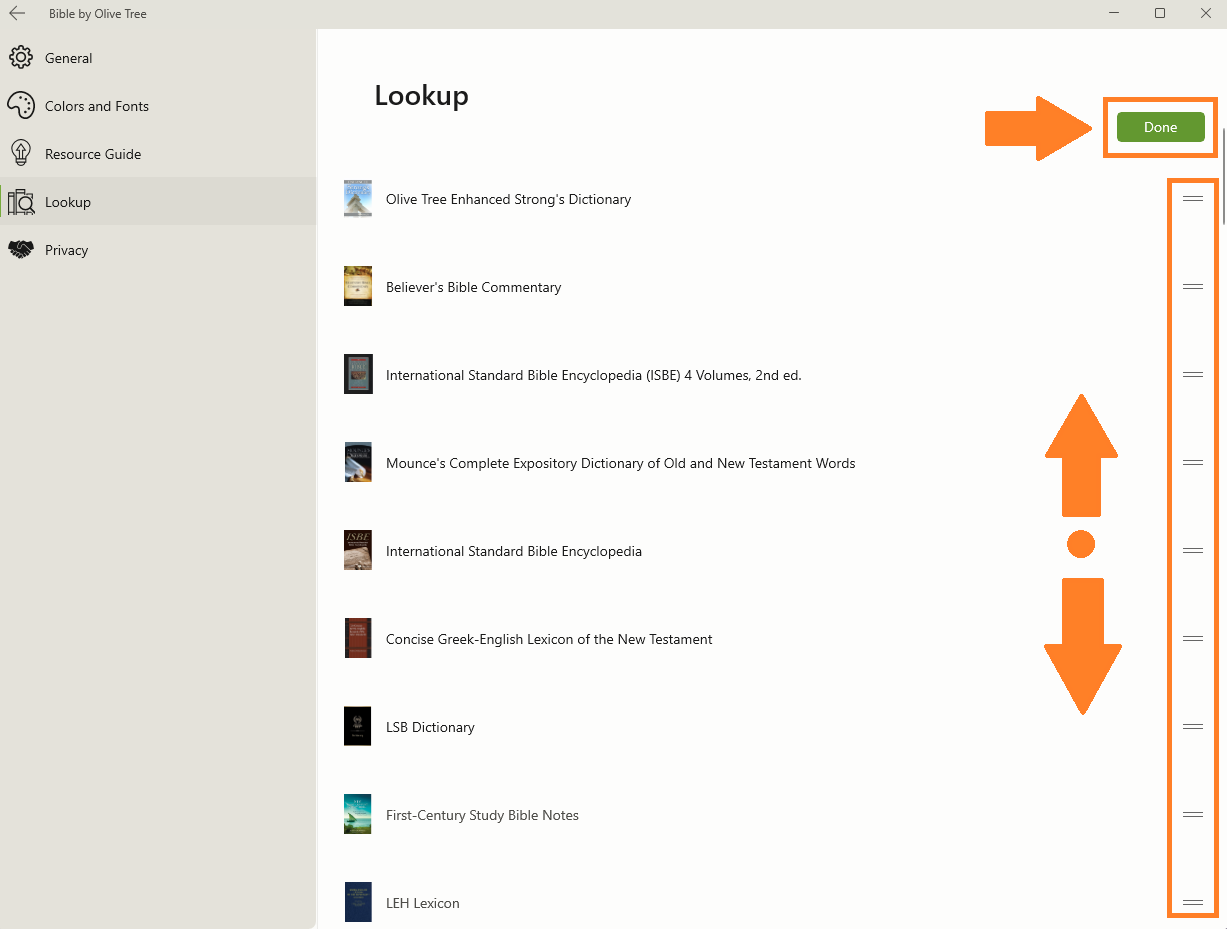Image resolution: width=1227 pixels, height=929 pixels.
Task: Click reorder handle for First-Century Study Bible Notes
Action: click(x=1192, y=815)
